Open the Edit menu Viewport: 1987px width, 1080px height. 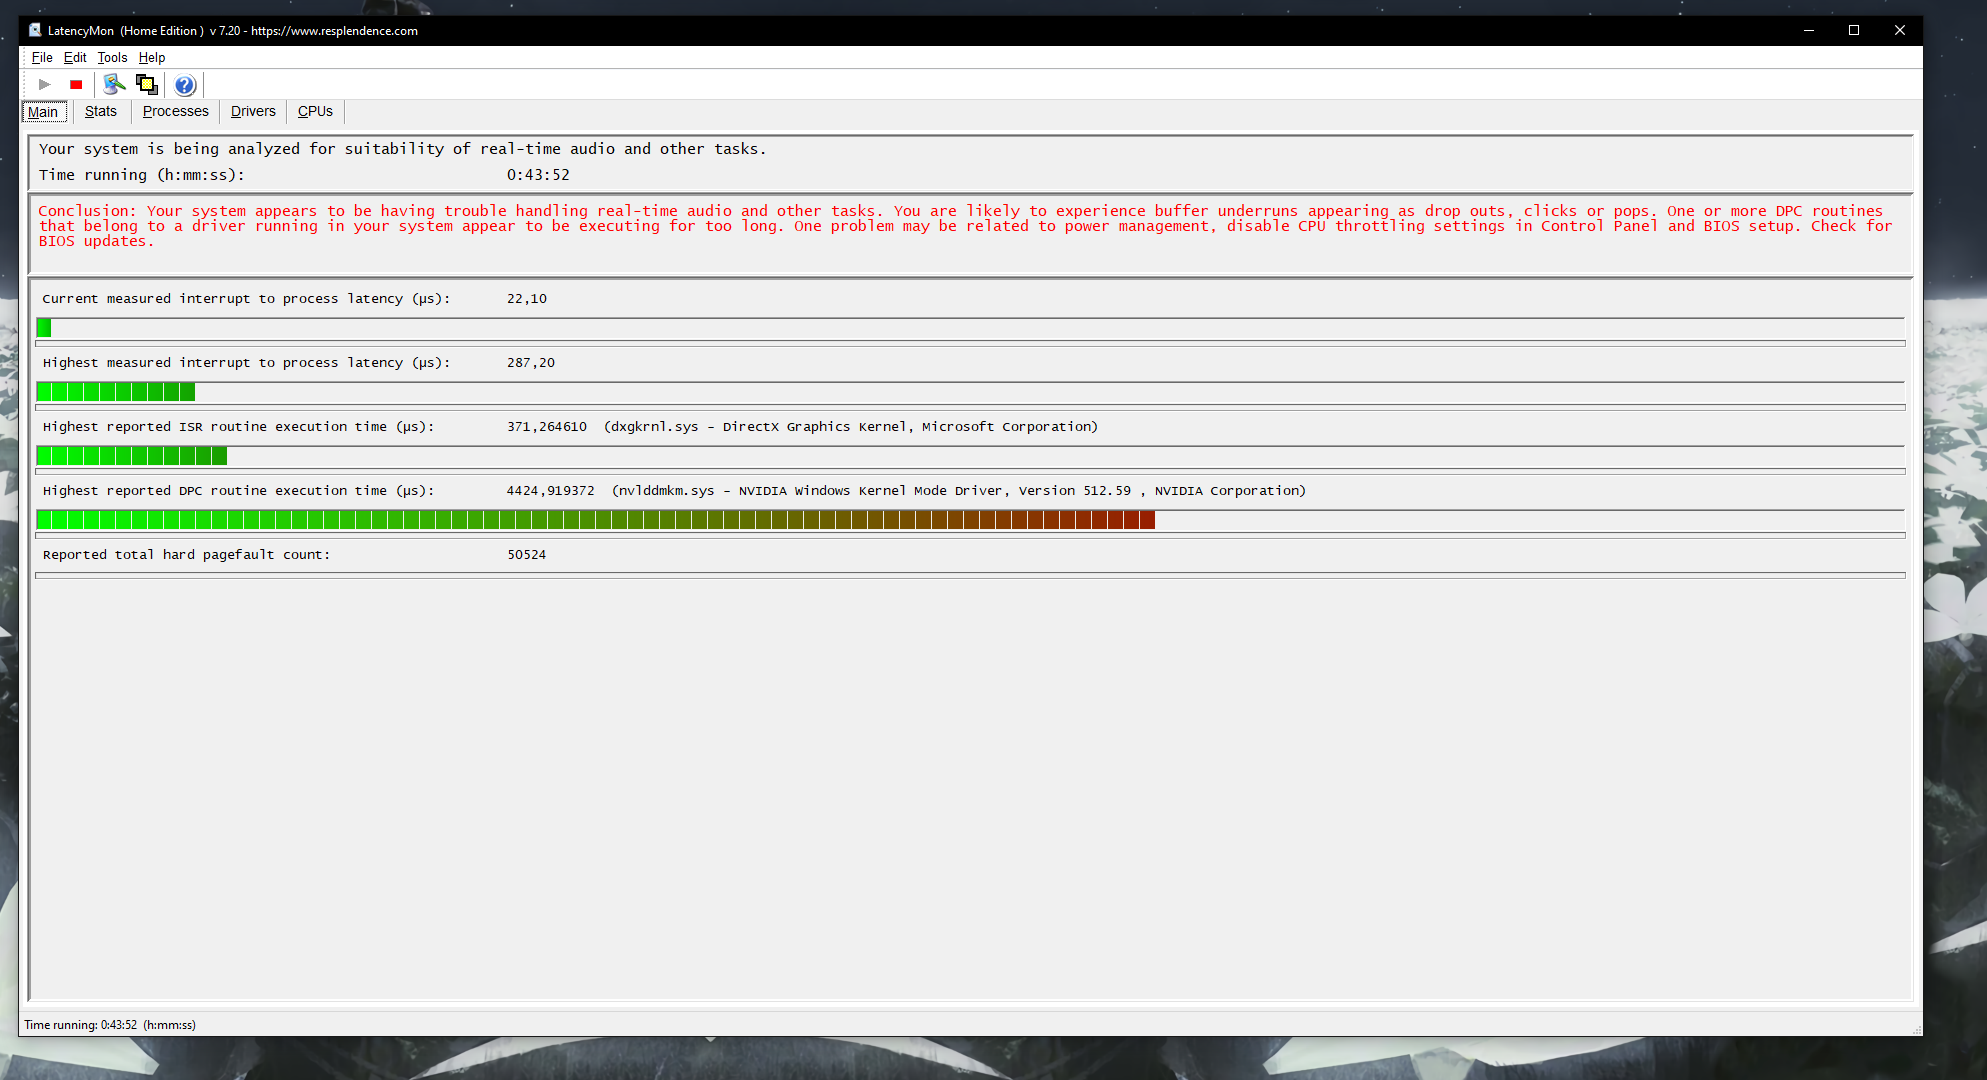[x=75, y=57]
